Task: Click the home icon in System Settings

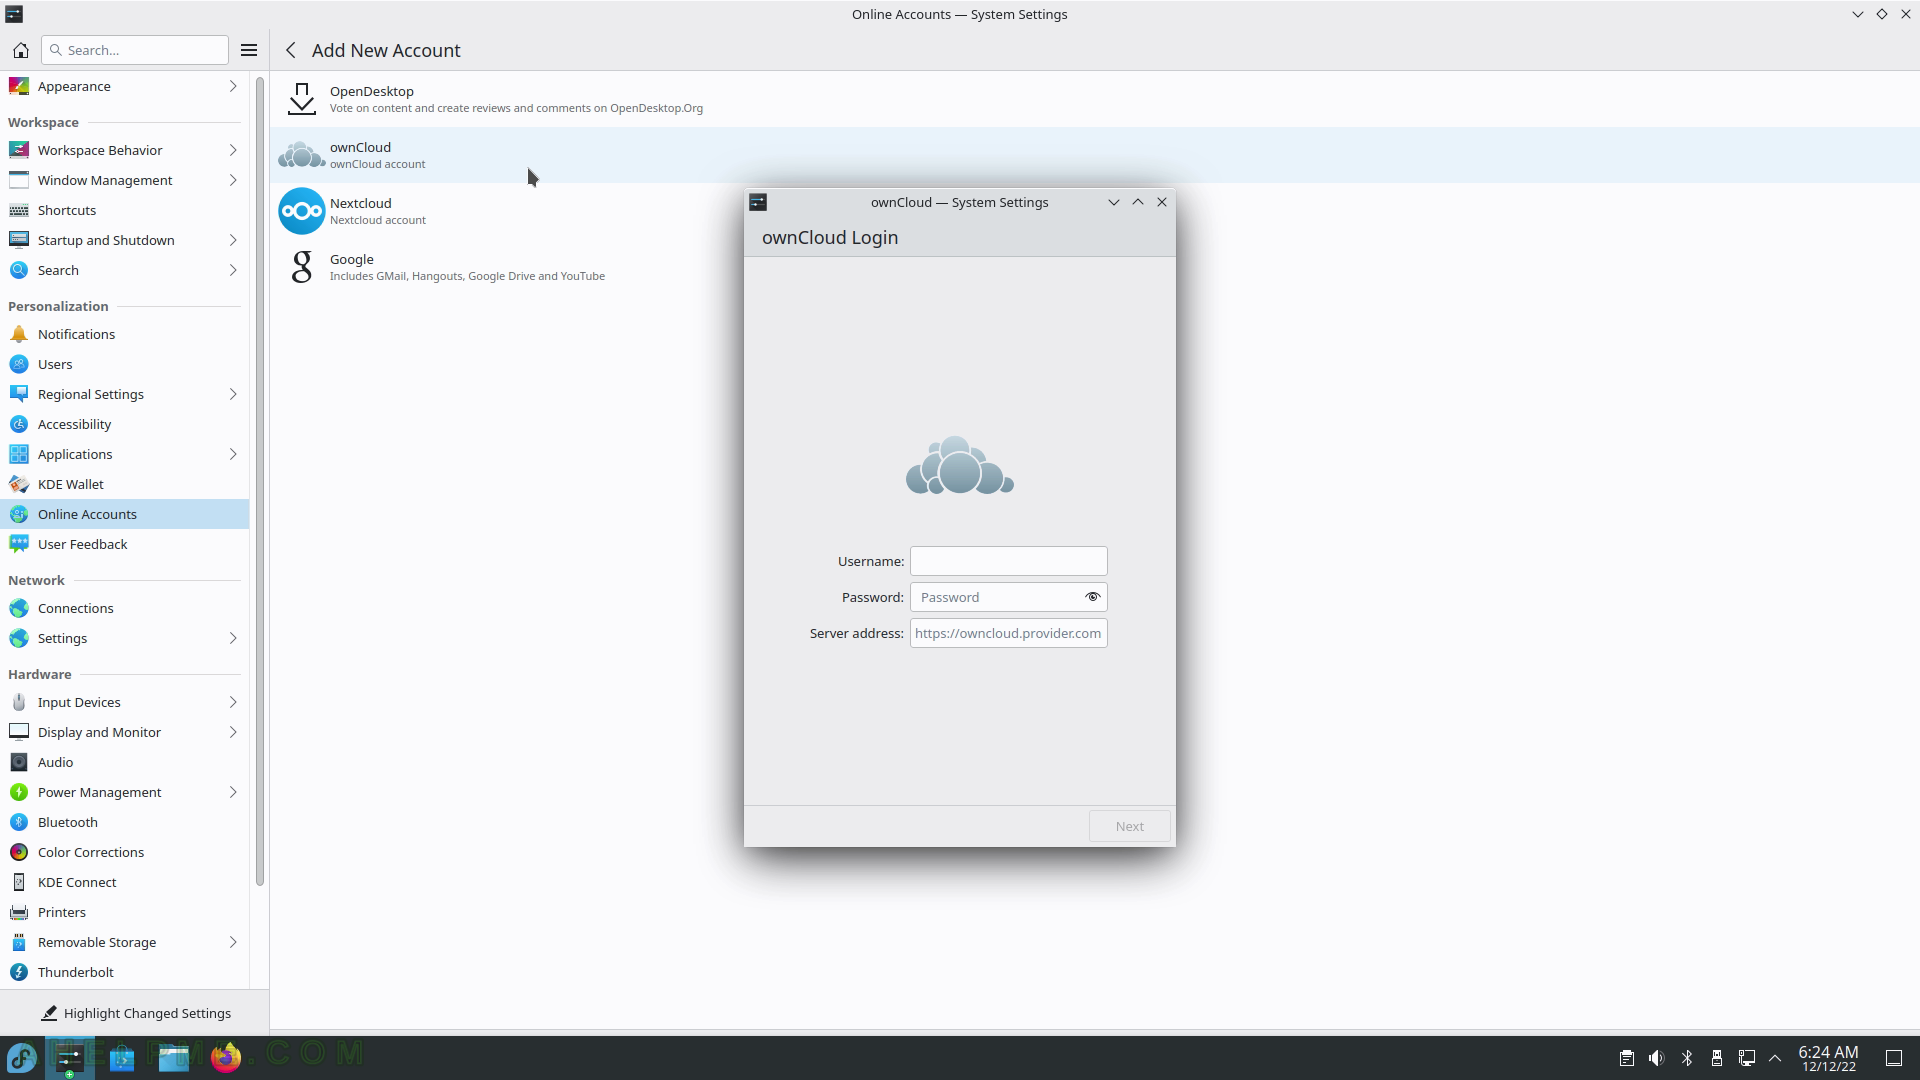Action: point(20,50)
